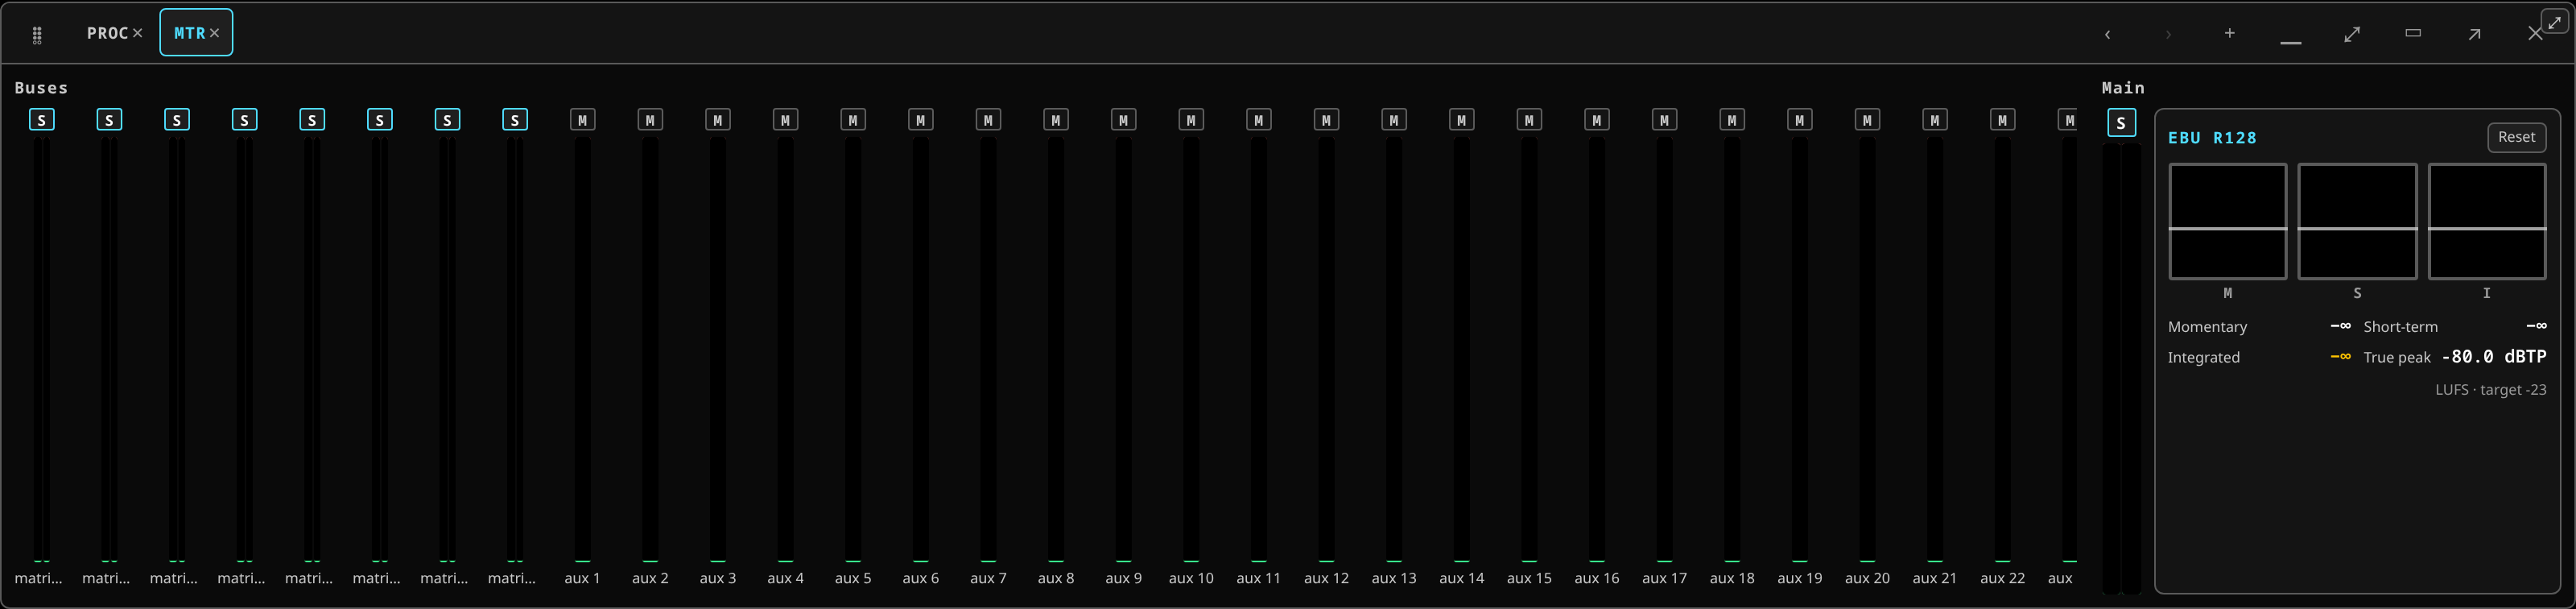Toggle the S button on the Main bus
This screenshot has width=2576, height=609.
tap(2121, 123)
